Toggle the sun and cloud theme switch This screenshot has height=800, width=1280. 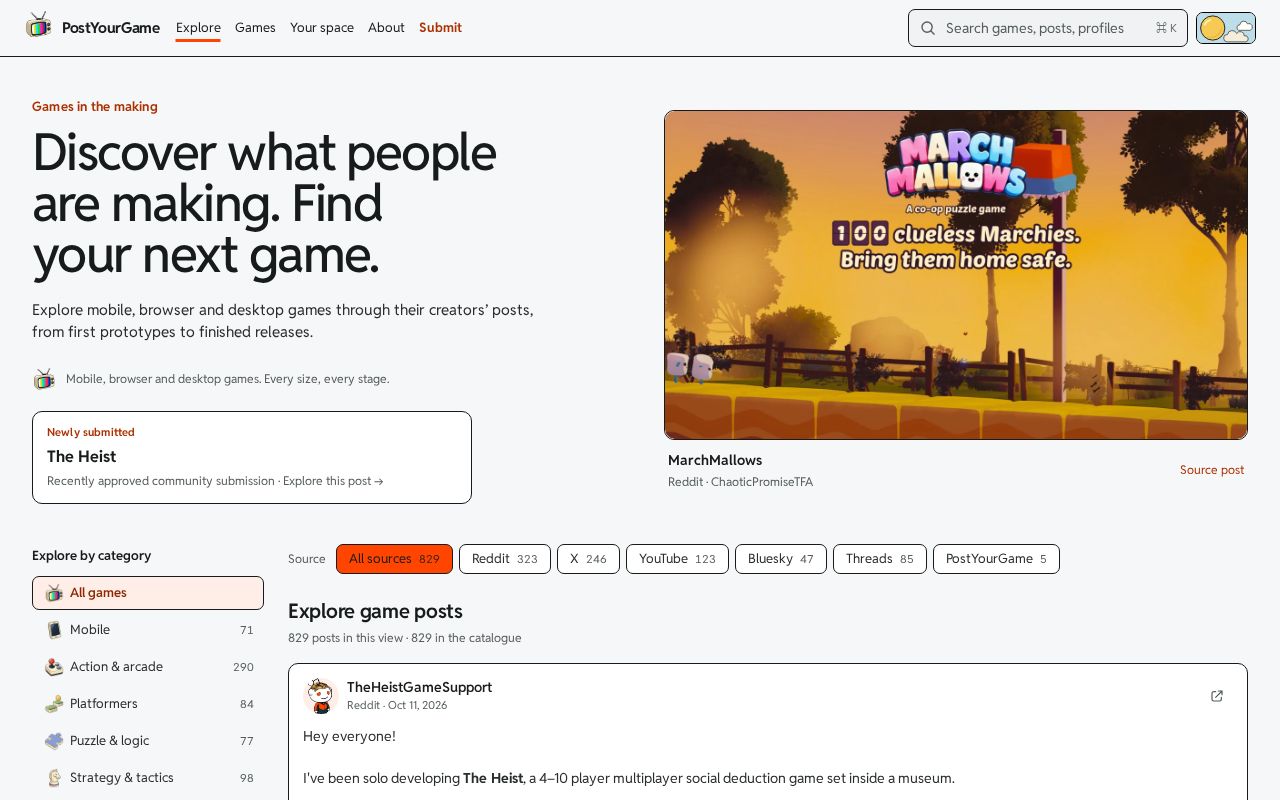pos(1226,28)
